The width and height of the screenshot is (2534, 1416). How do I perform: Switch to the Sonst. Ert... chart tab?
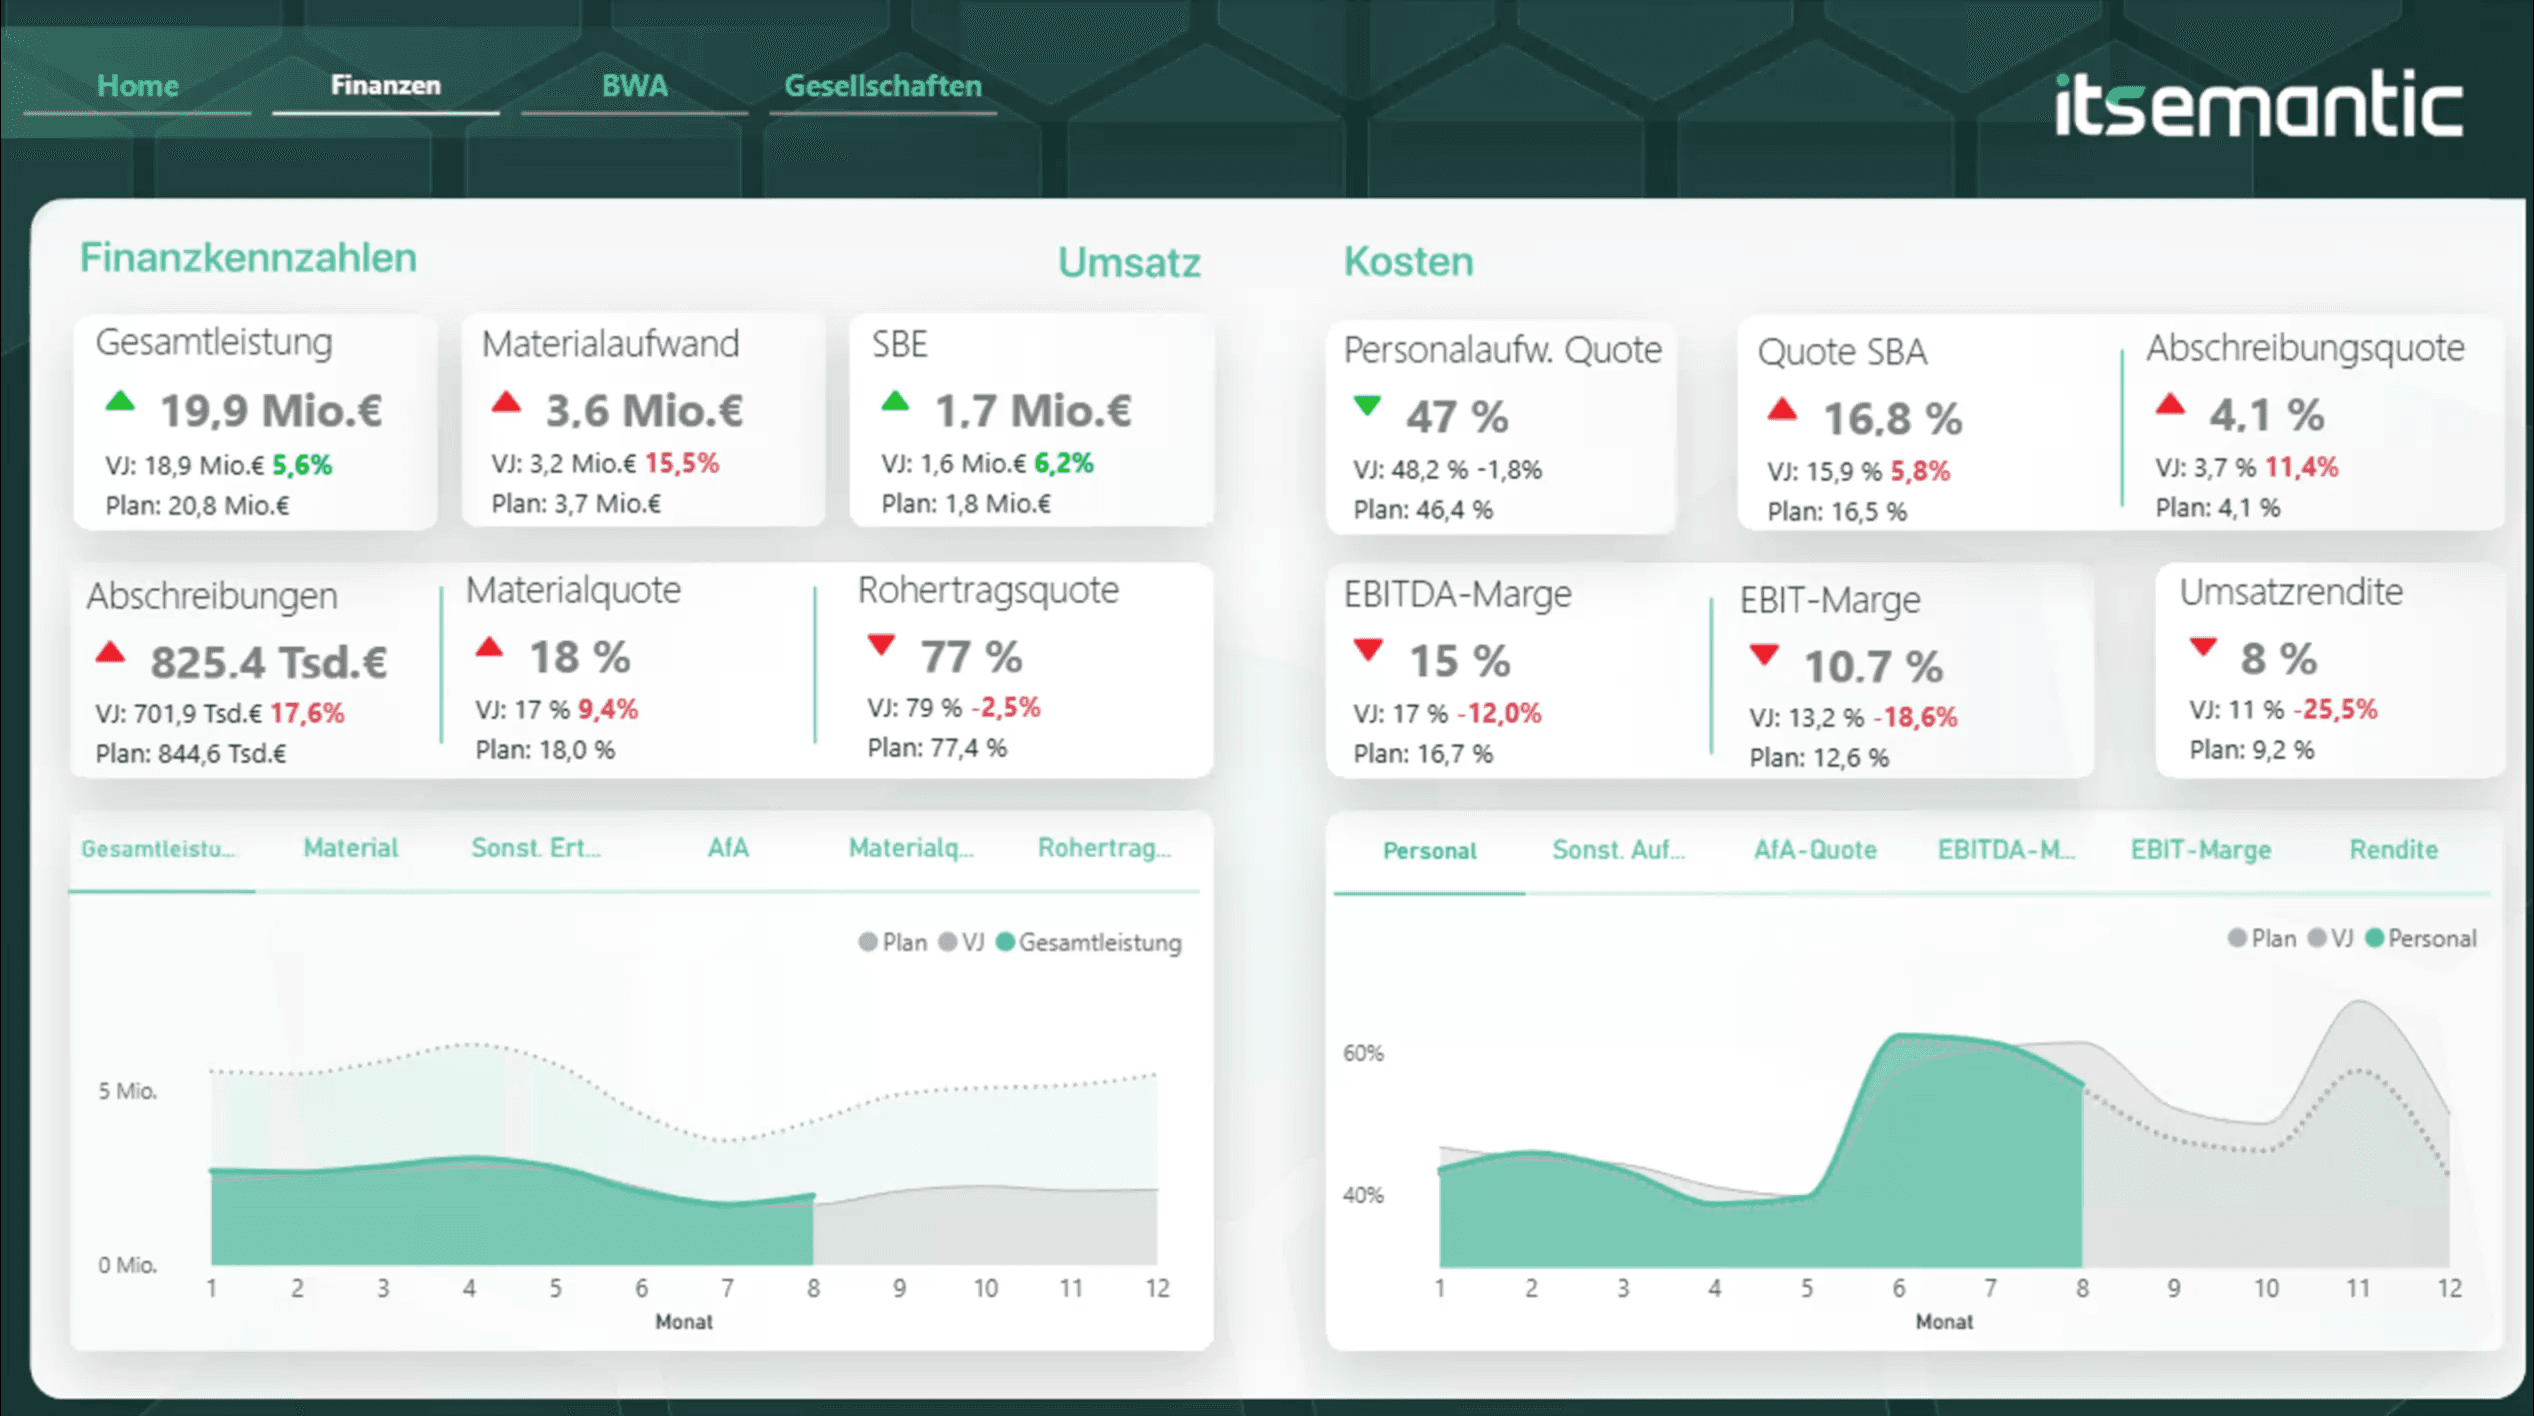coord(536,848)
